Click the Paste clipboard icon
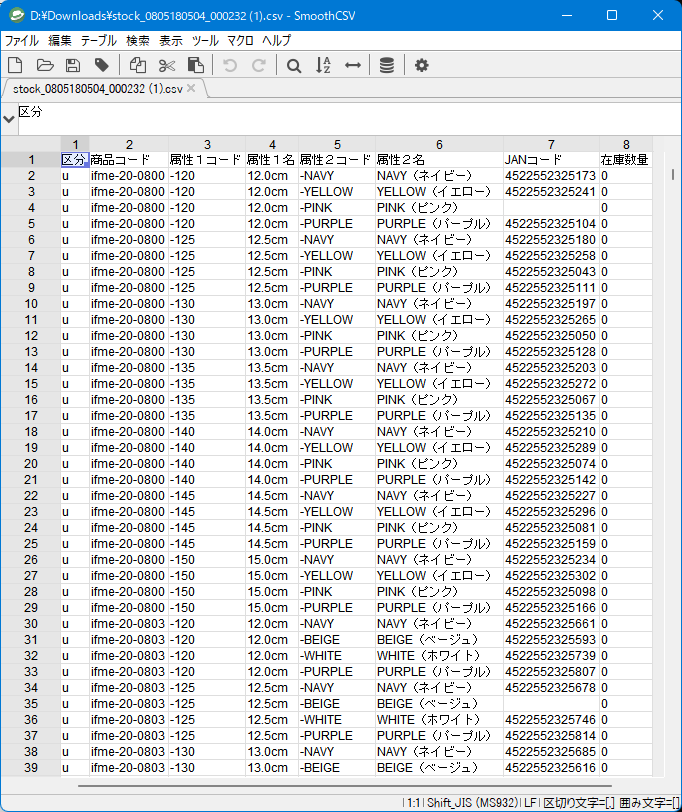The width and height of the screenshot is (682, 812). [x=196, y=65]
